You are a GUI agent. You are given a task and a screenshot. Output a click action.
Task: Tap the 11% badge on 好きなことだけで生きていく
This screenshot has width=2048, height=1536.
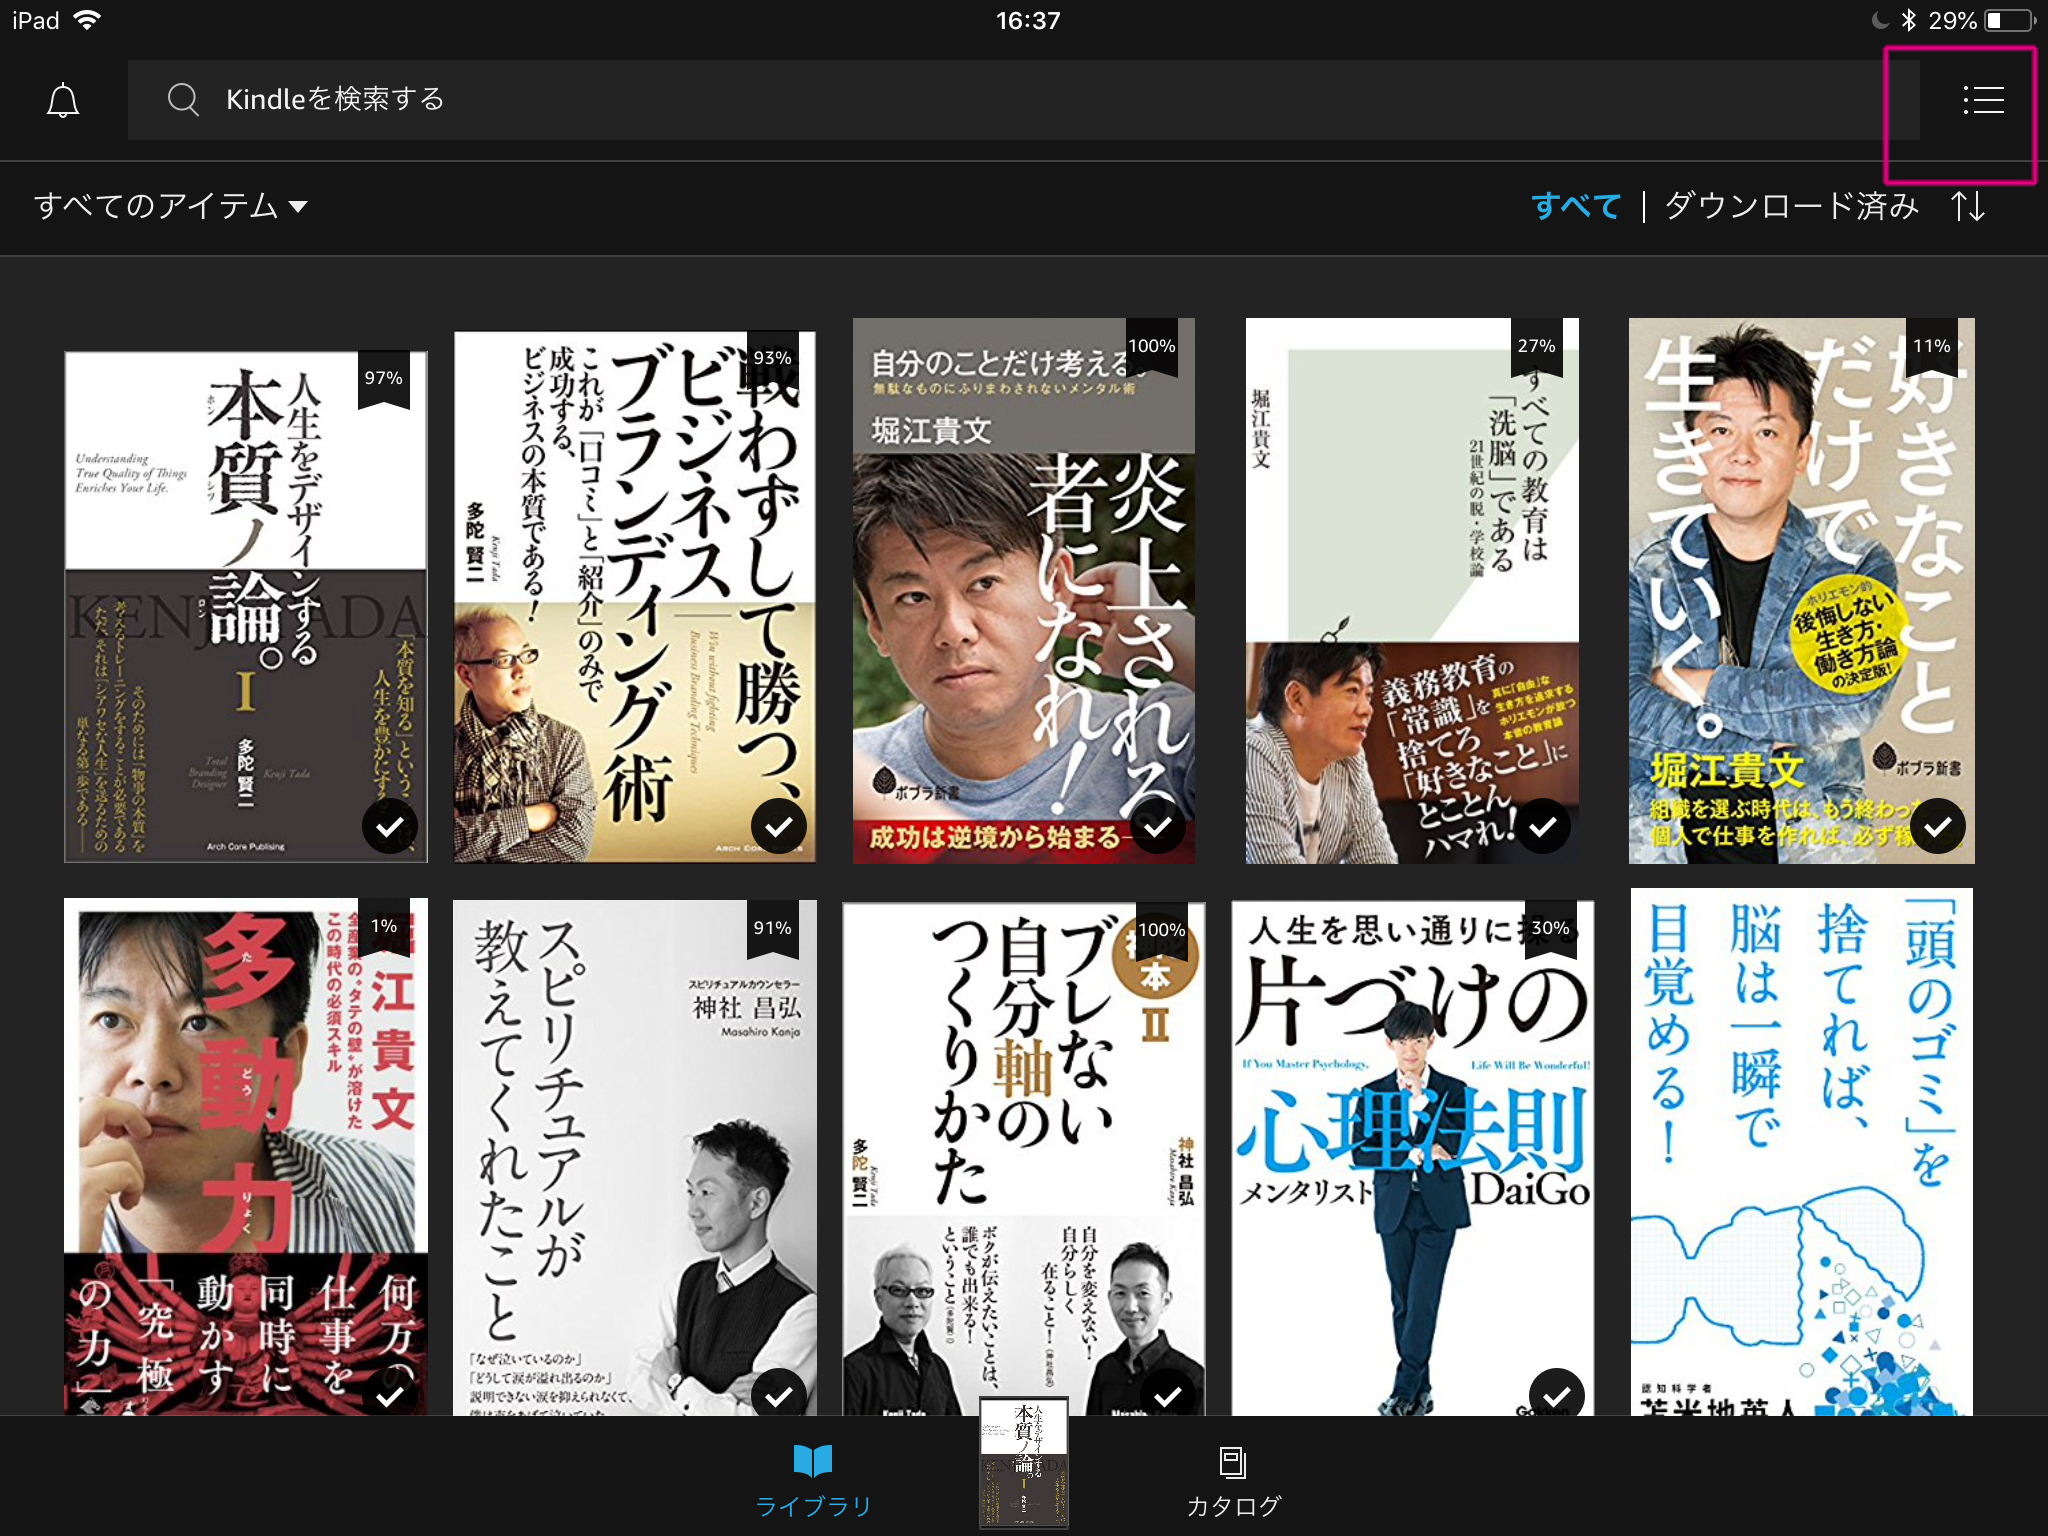[x=1931, y=347]
